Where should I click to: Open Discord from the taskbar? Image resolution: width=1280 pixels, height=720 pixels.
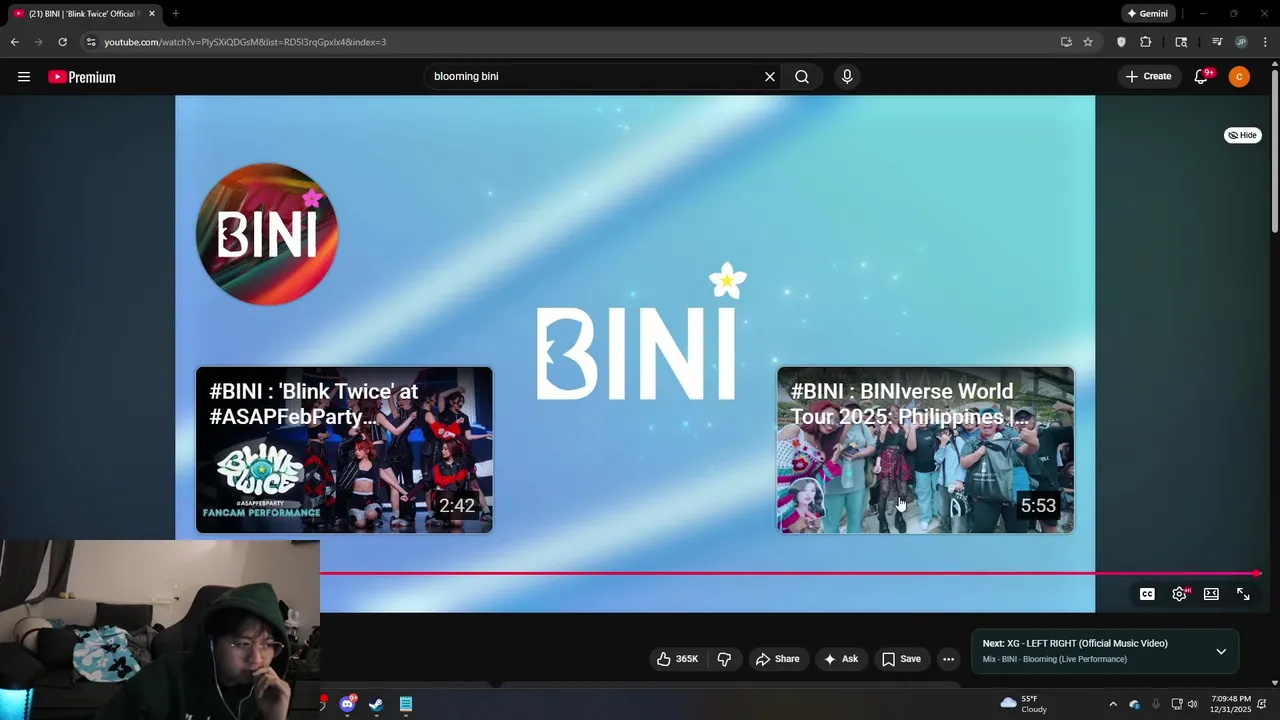pos(348,704)
